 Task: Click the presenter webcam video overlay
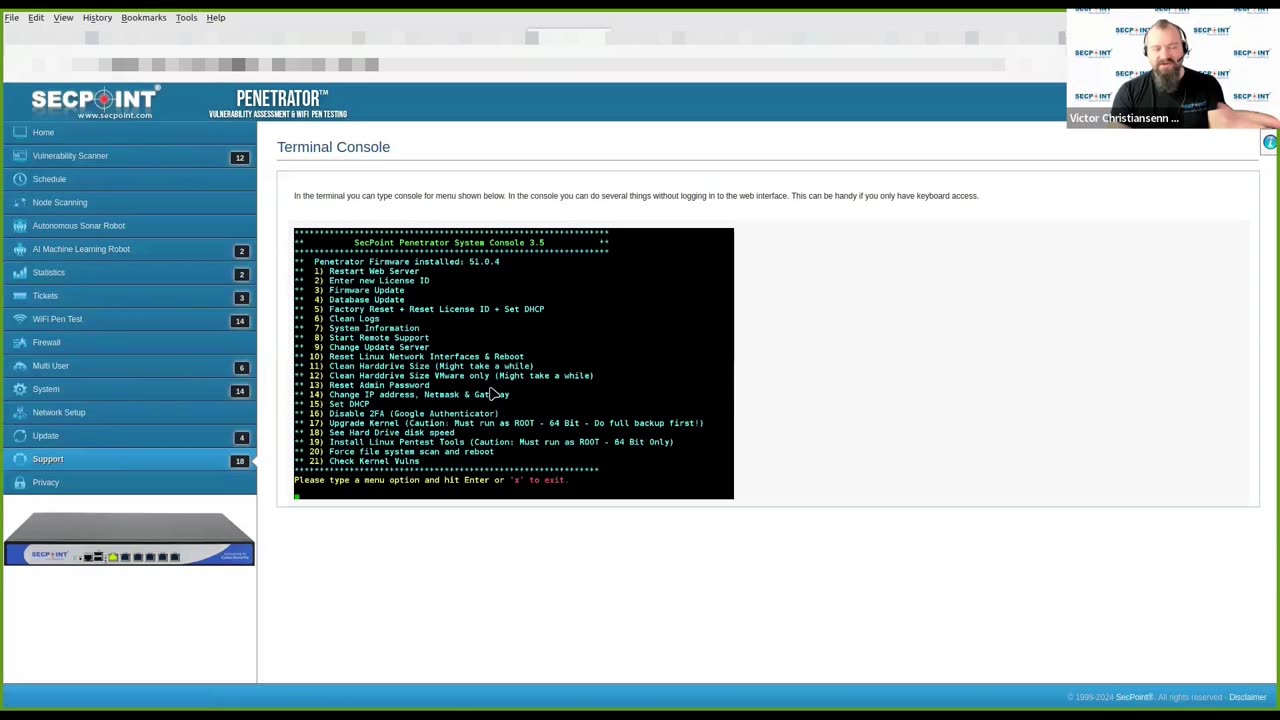point(1173,67)
